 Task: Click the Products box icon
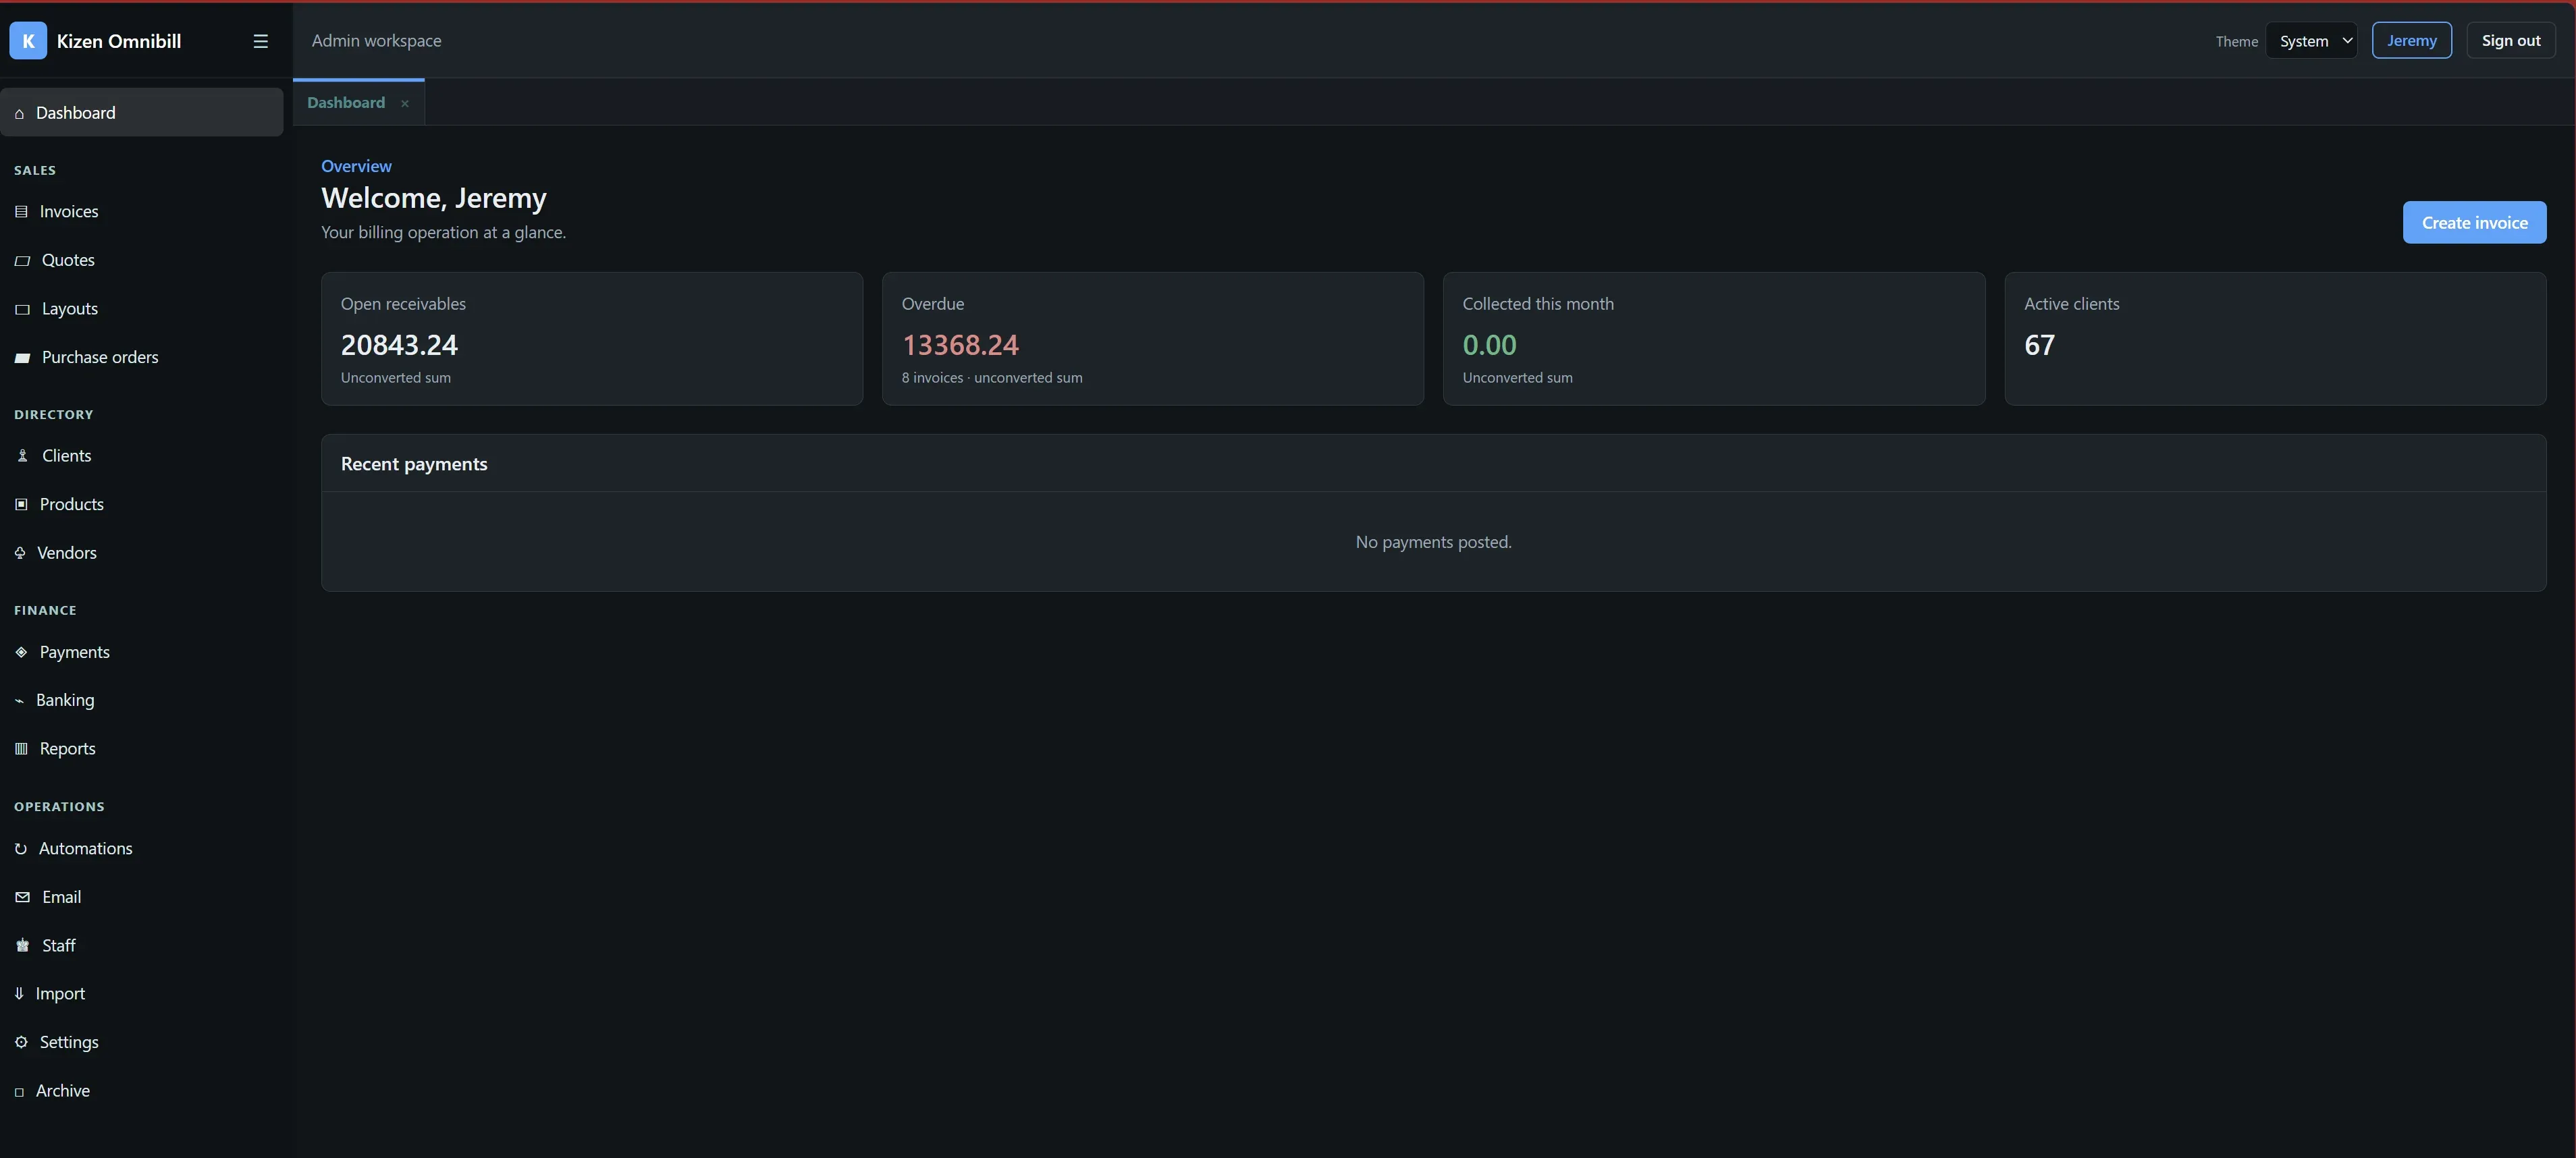pos(21,505)
